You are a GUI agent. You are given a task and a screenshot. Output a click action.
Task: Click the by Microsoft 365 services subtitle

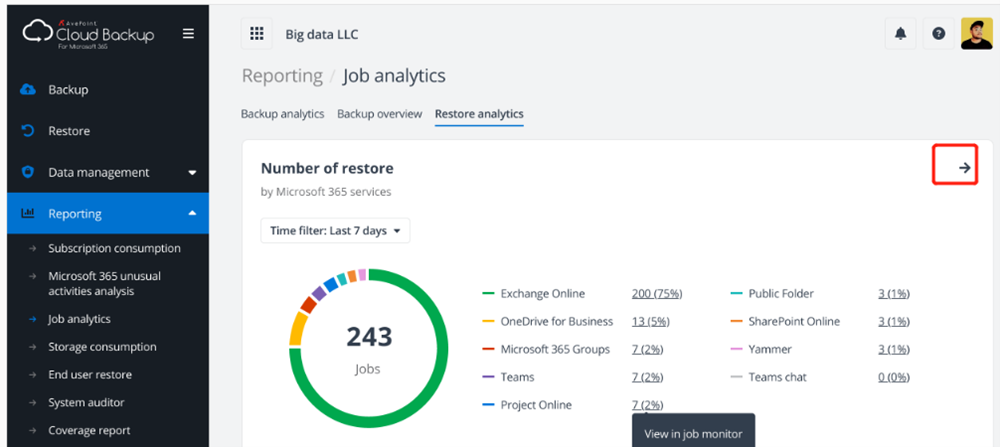326,192
